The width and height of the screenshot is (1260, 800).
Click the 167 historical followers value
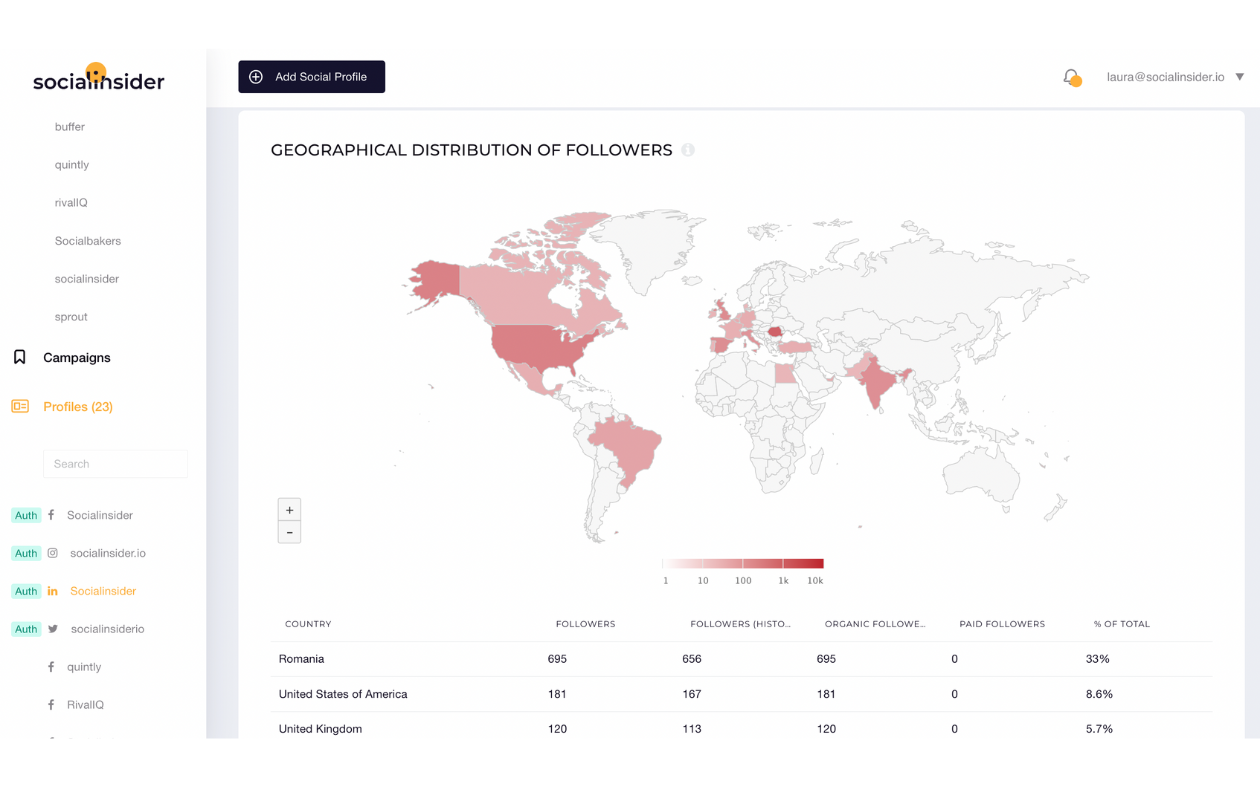pyautogui.click(x=692, y=694)
